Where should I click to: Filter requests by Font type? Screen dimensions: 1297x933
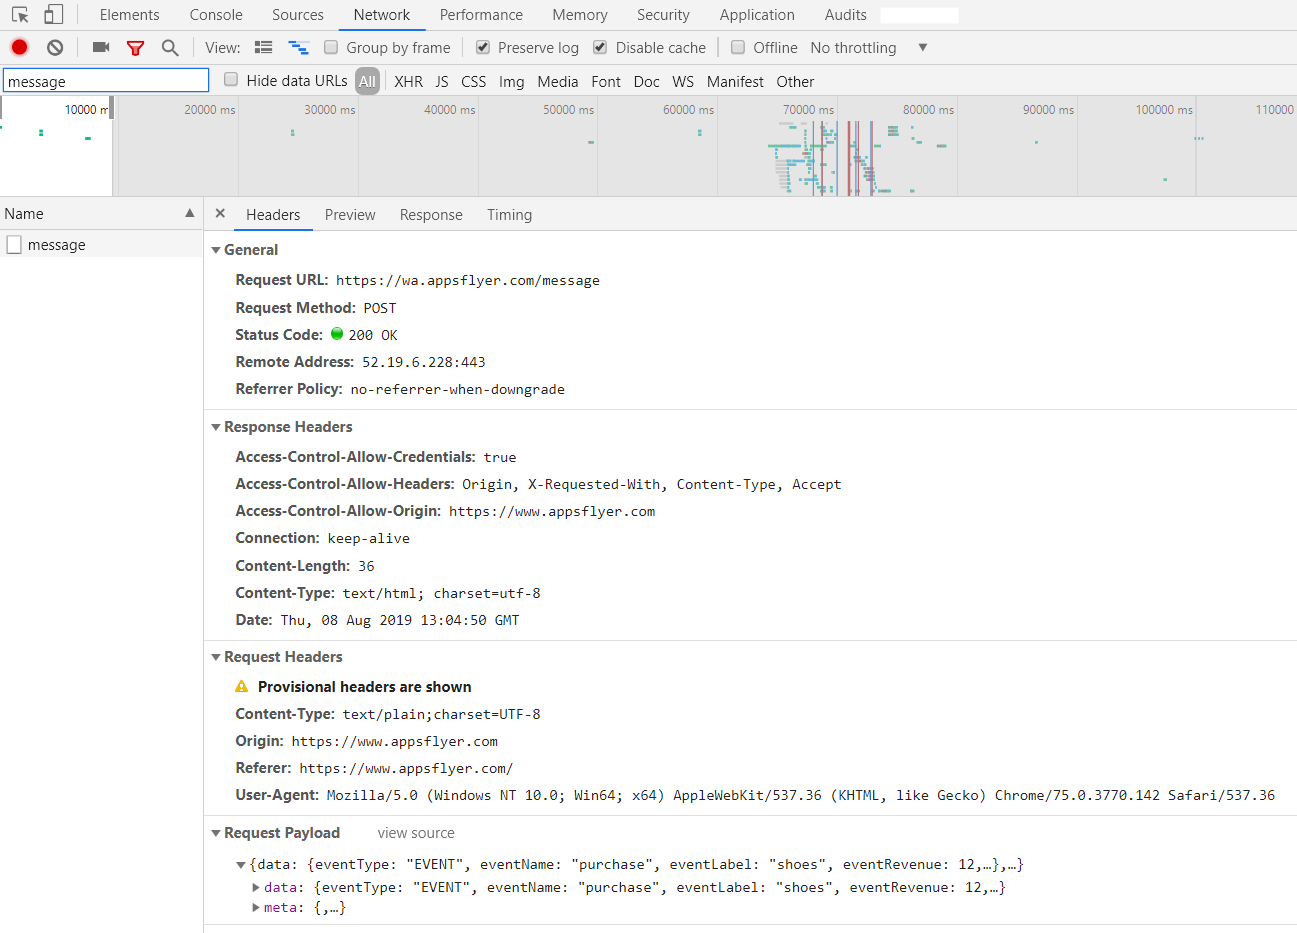pos(606,81)
